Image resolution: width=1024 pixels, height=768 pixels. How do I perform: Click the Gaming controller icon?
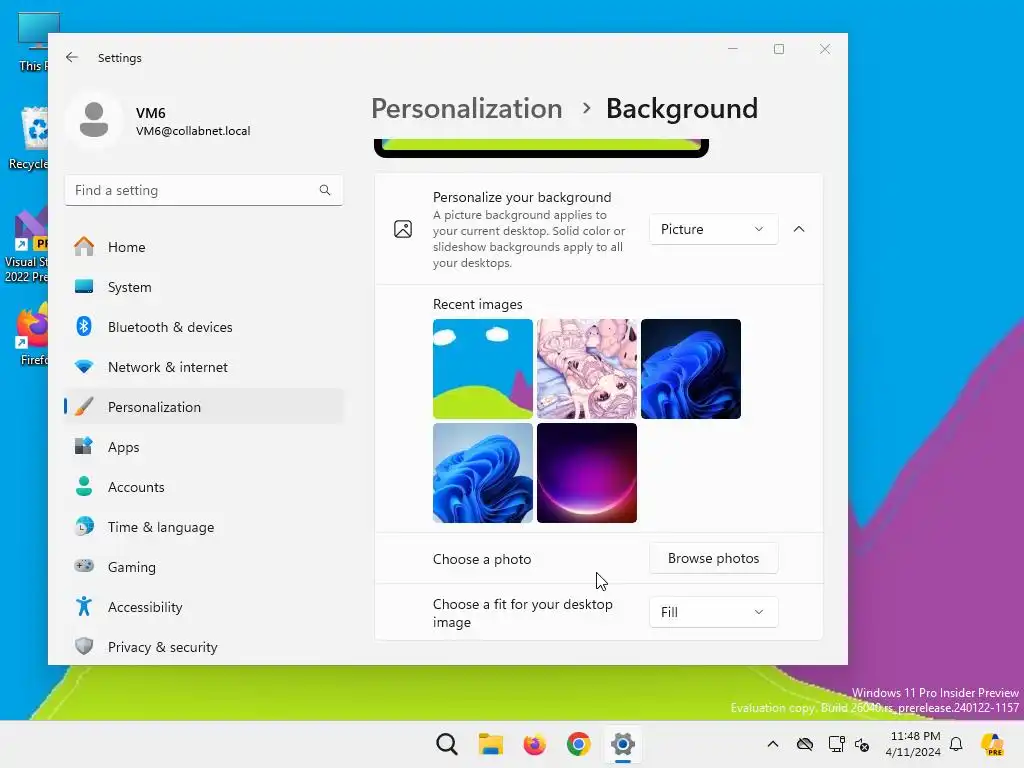(84, 566)
